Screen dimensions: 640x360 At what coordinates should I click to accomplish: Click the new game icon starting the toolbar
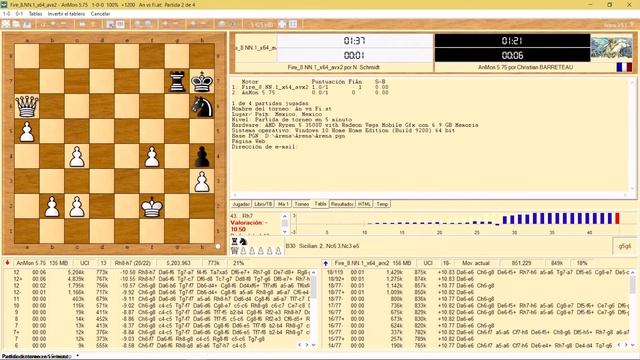pos(6,24)
